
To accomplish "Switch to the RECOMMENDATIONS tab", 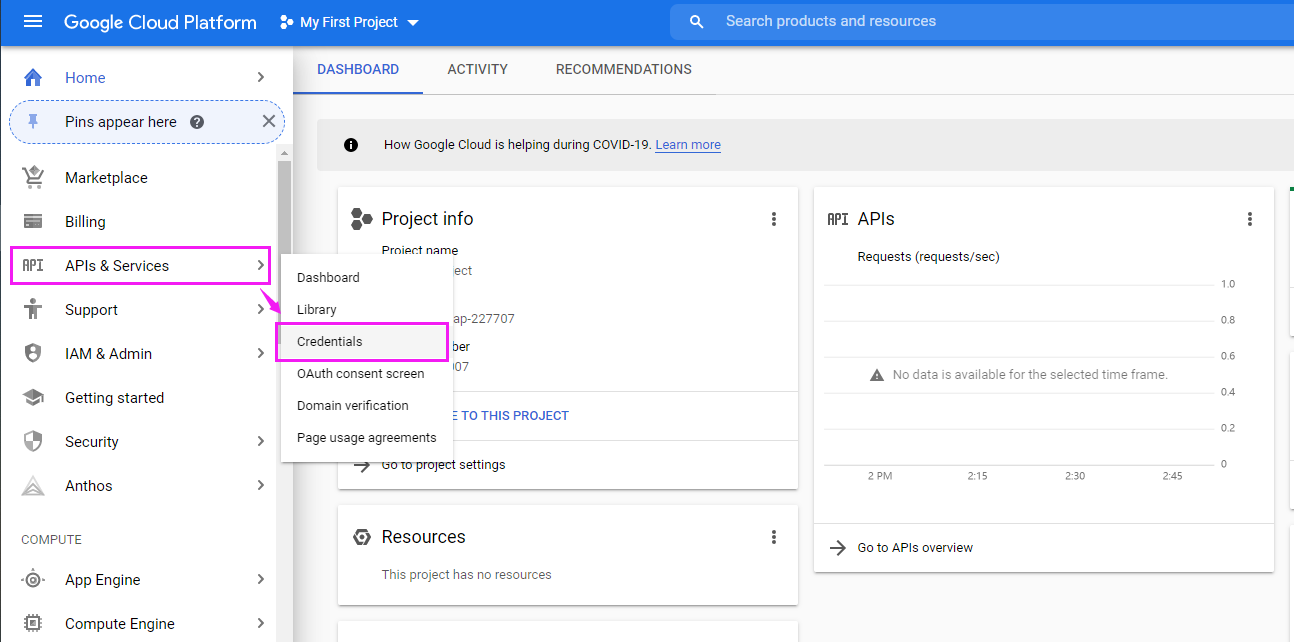I will 624,70.
